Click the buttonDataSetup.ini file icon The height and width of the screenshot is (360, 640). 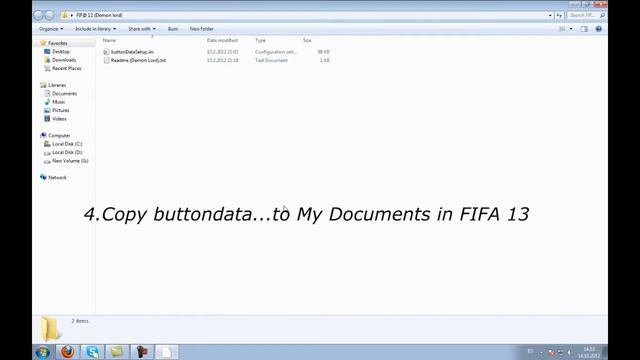(106, 52)
